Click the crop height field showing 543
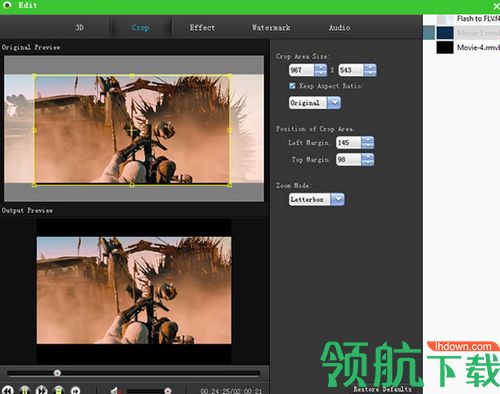This screenshot has height=394, width=500. click(351, 70)
